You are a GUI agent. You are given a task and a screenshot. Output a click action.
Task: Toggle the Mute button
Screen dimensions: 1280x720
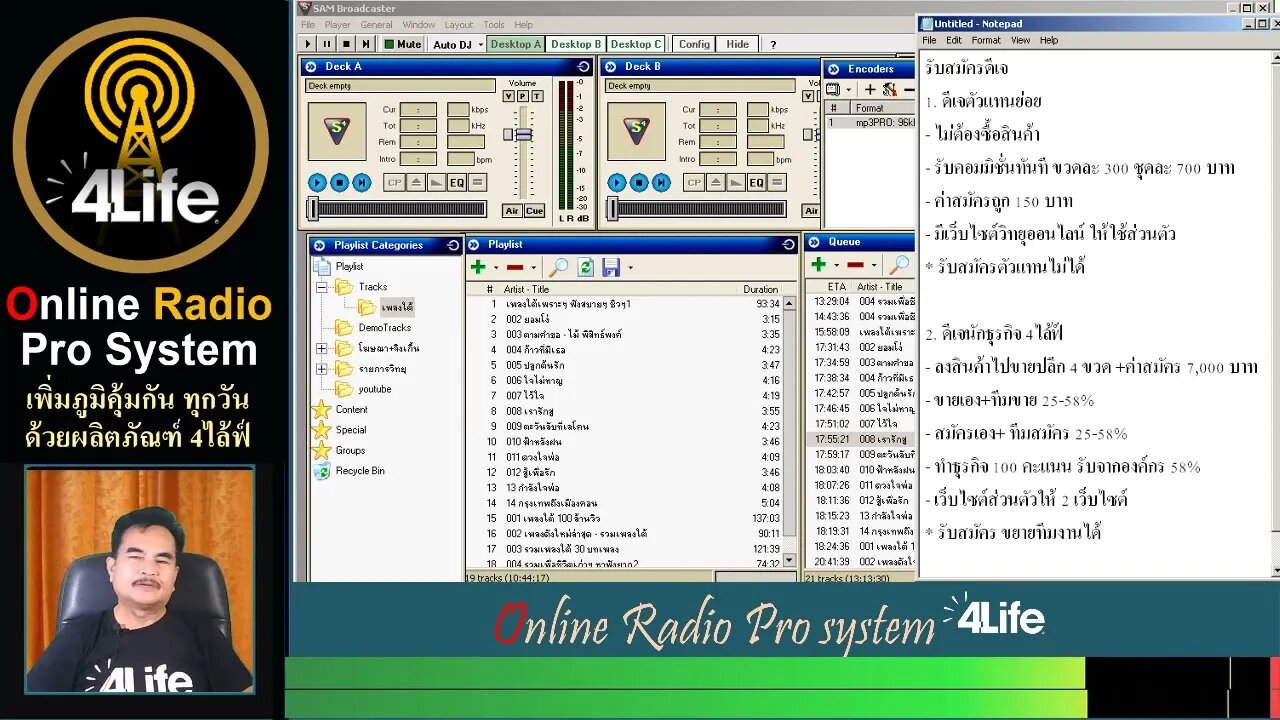coord(402,44)
